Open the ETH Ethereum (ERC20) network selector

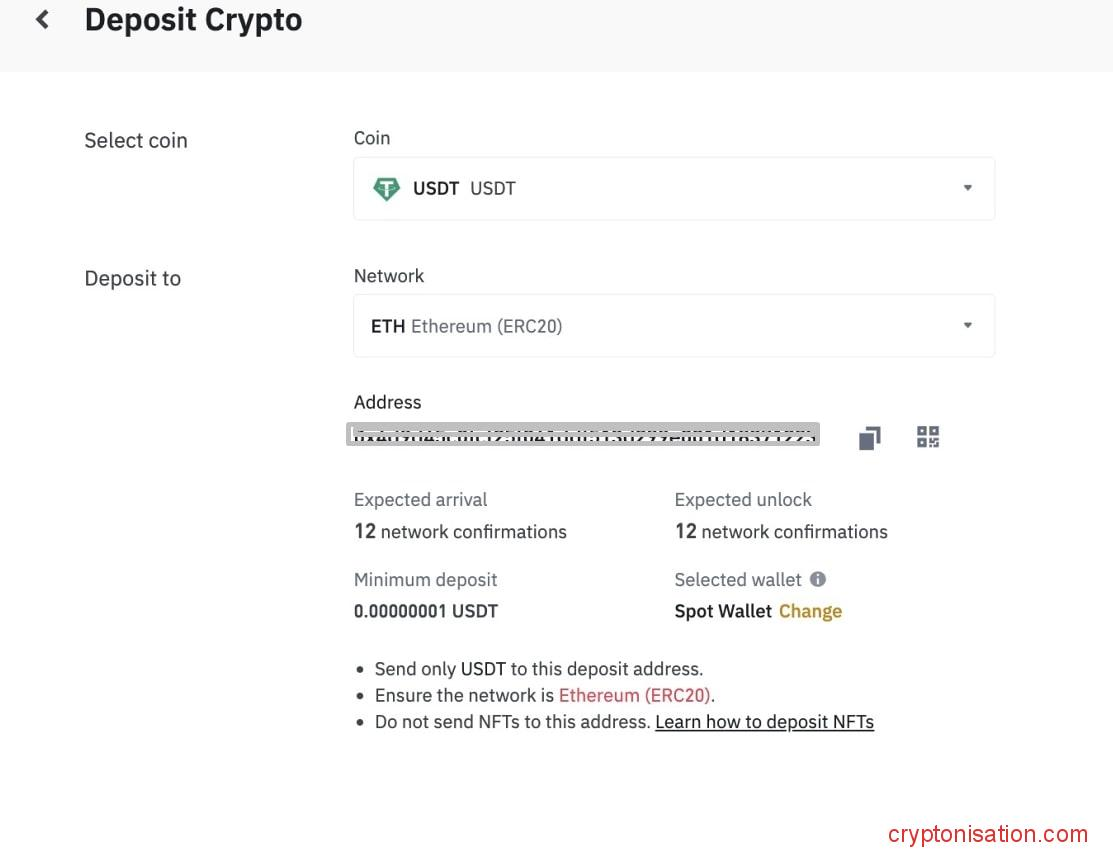(673, 325)
